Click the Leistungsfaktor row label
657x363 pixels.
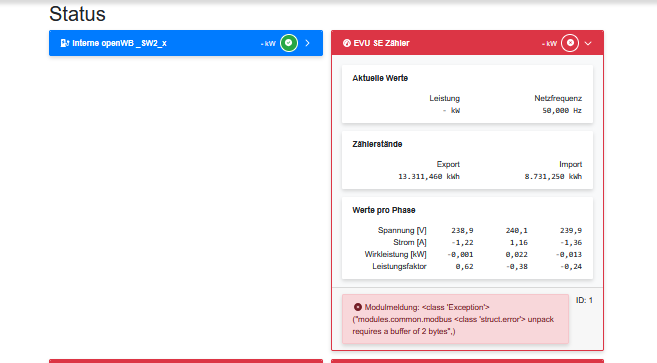[x=399, y=267]
